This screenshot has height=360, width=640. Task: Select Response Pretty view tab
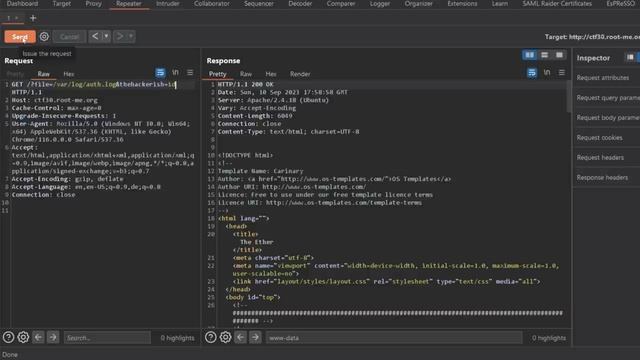[218, 74]
